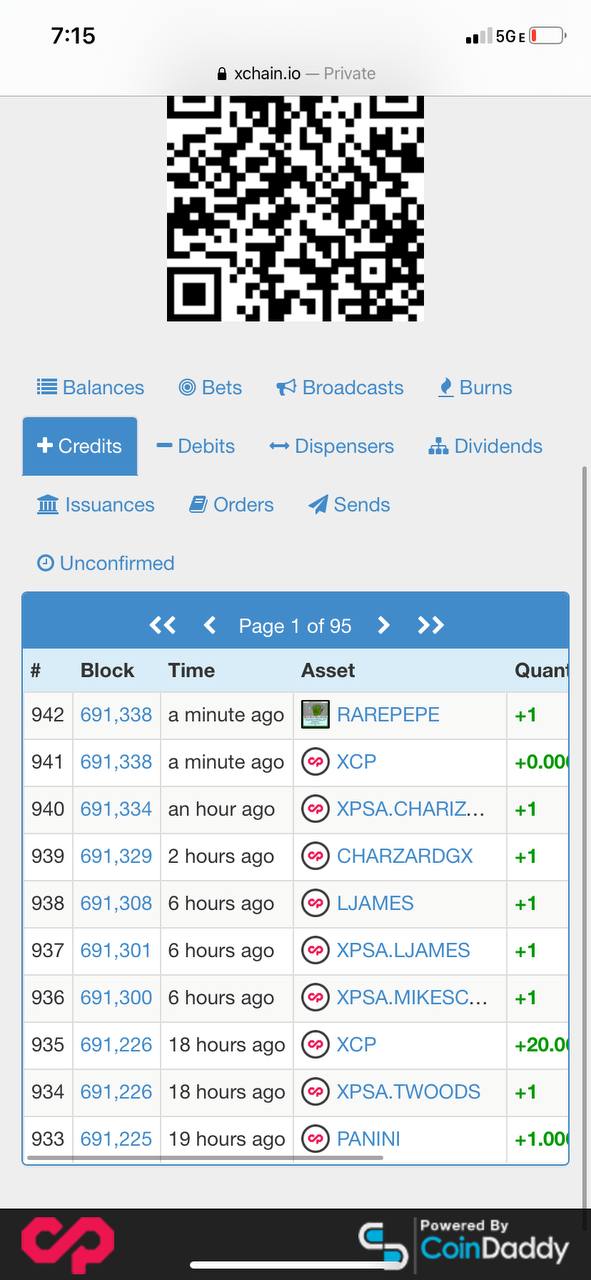Tap the xchain.io address bar

(295, 73)
